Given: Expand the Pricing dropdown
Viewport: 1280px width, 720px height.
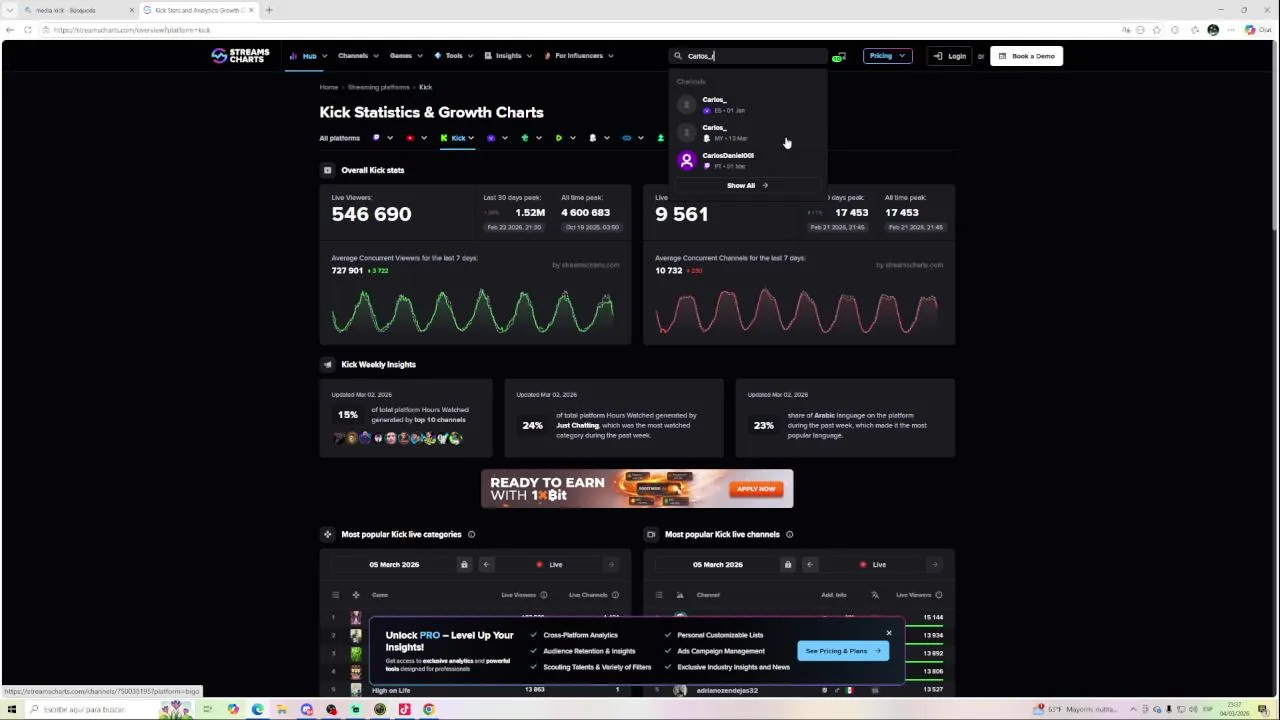Looking at the screenshot, I should click(x=887, y=56).
